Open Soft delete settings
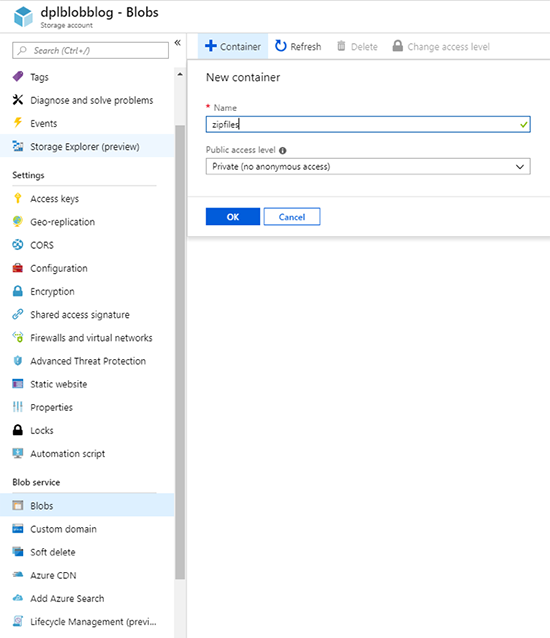 pos(52,552)
